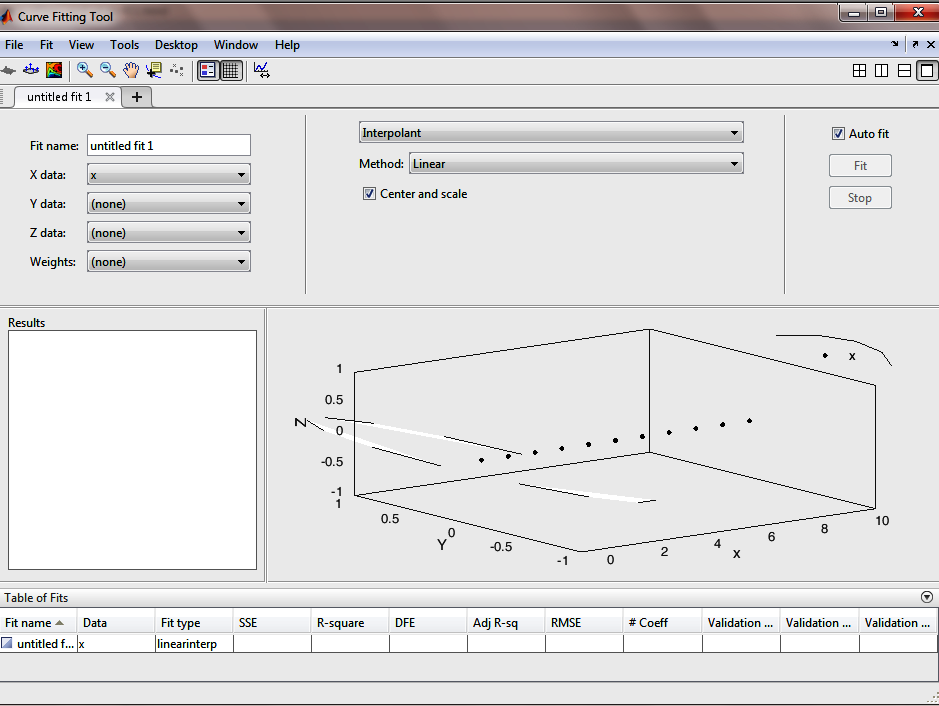
Task: Open the X data dropdown
Action: (x=168, y=175)
